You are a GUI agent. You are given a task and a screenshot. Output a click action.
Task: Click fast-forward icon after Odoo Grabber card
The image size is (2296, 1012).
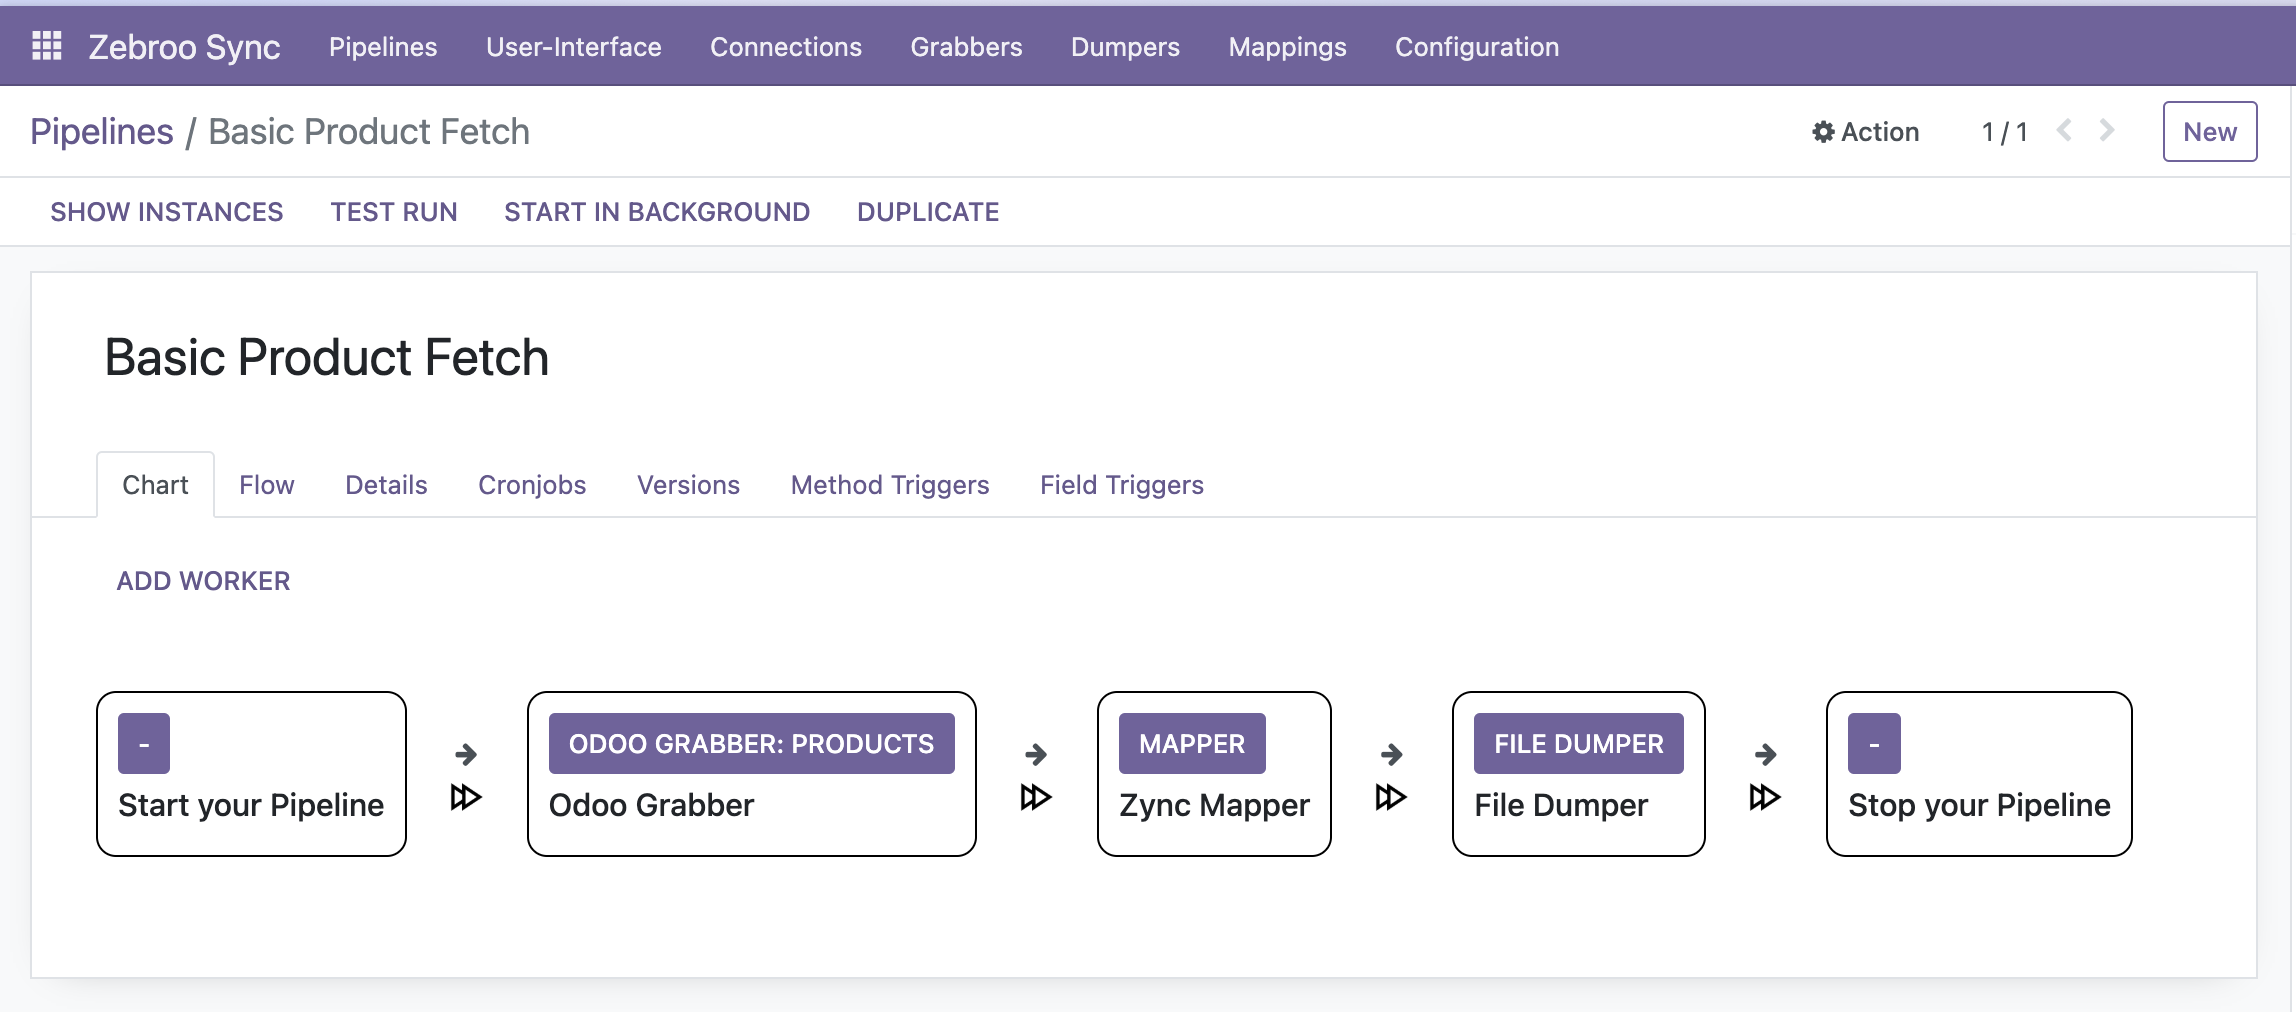[x=1036, y=797]
